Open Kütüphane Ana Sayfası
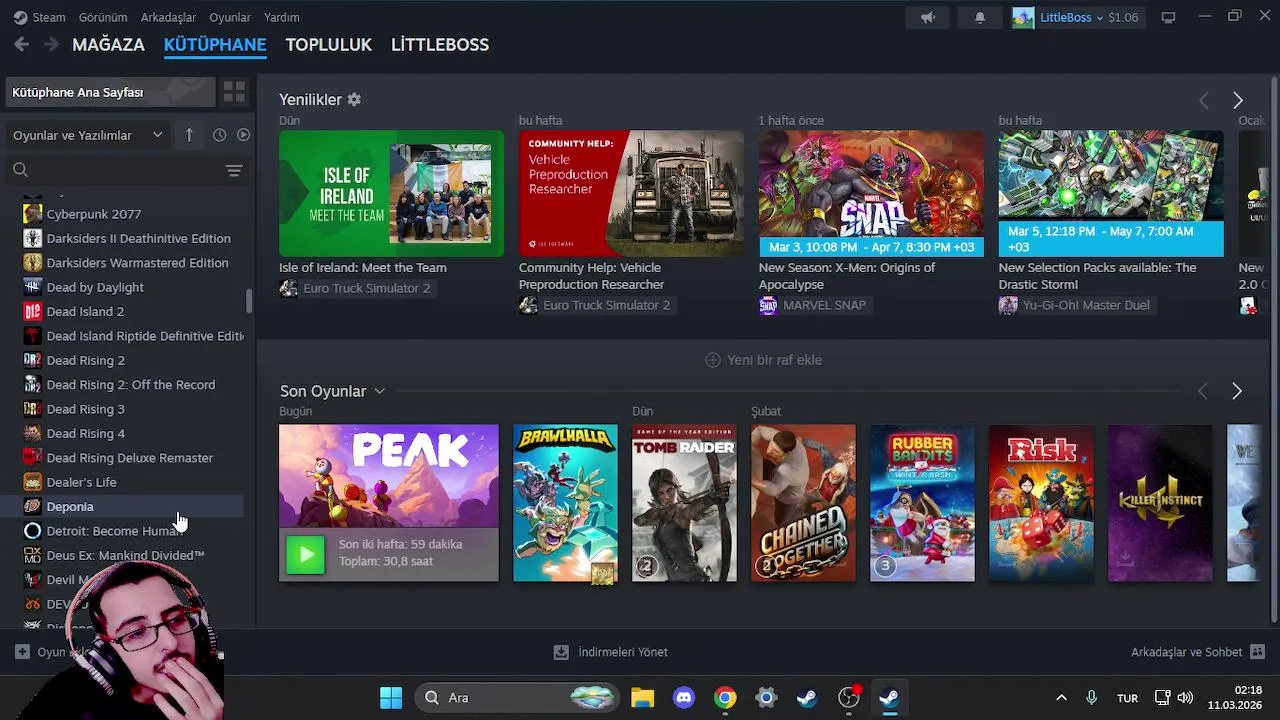This screenshot has height=720, width=1280. (x=108, y=92)
